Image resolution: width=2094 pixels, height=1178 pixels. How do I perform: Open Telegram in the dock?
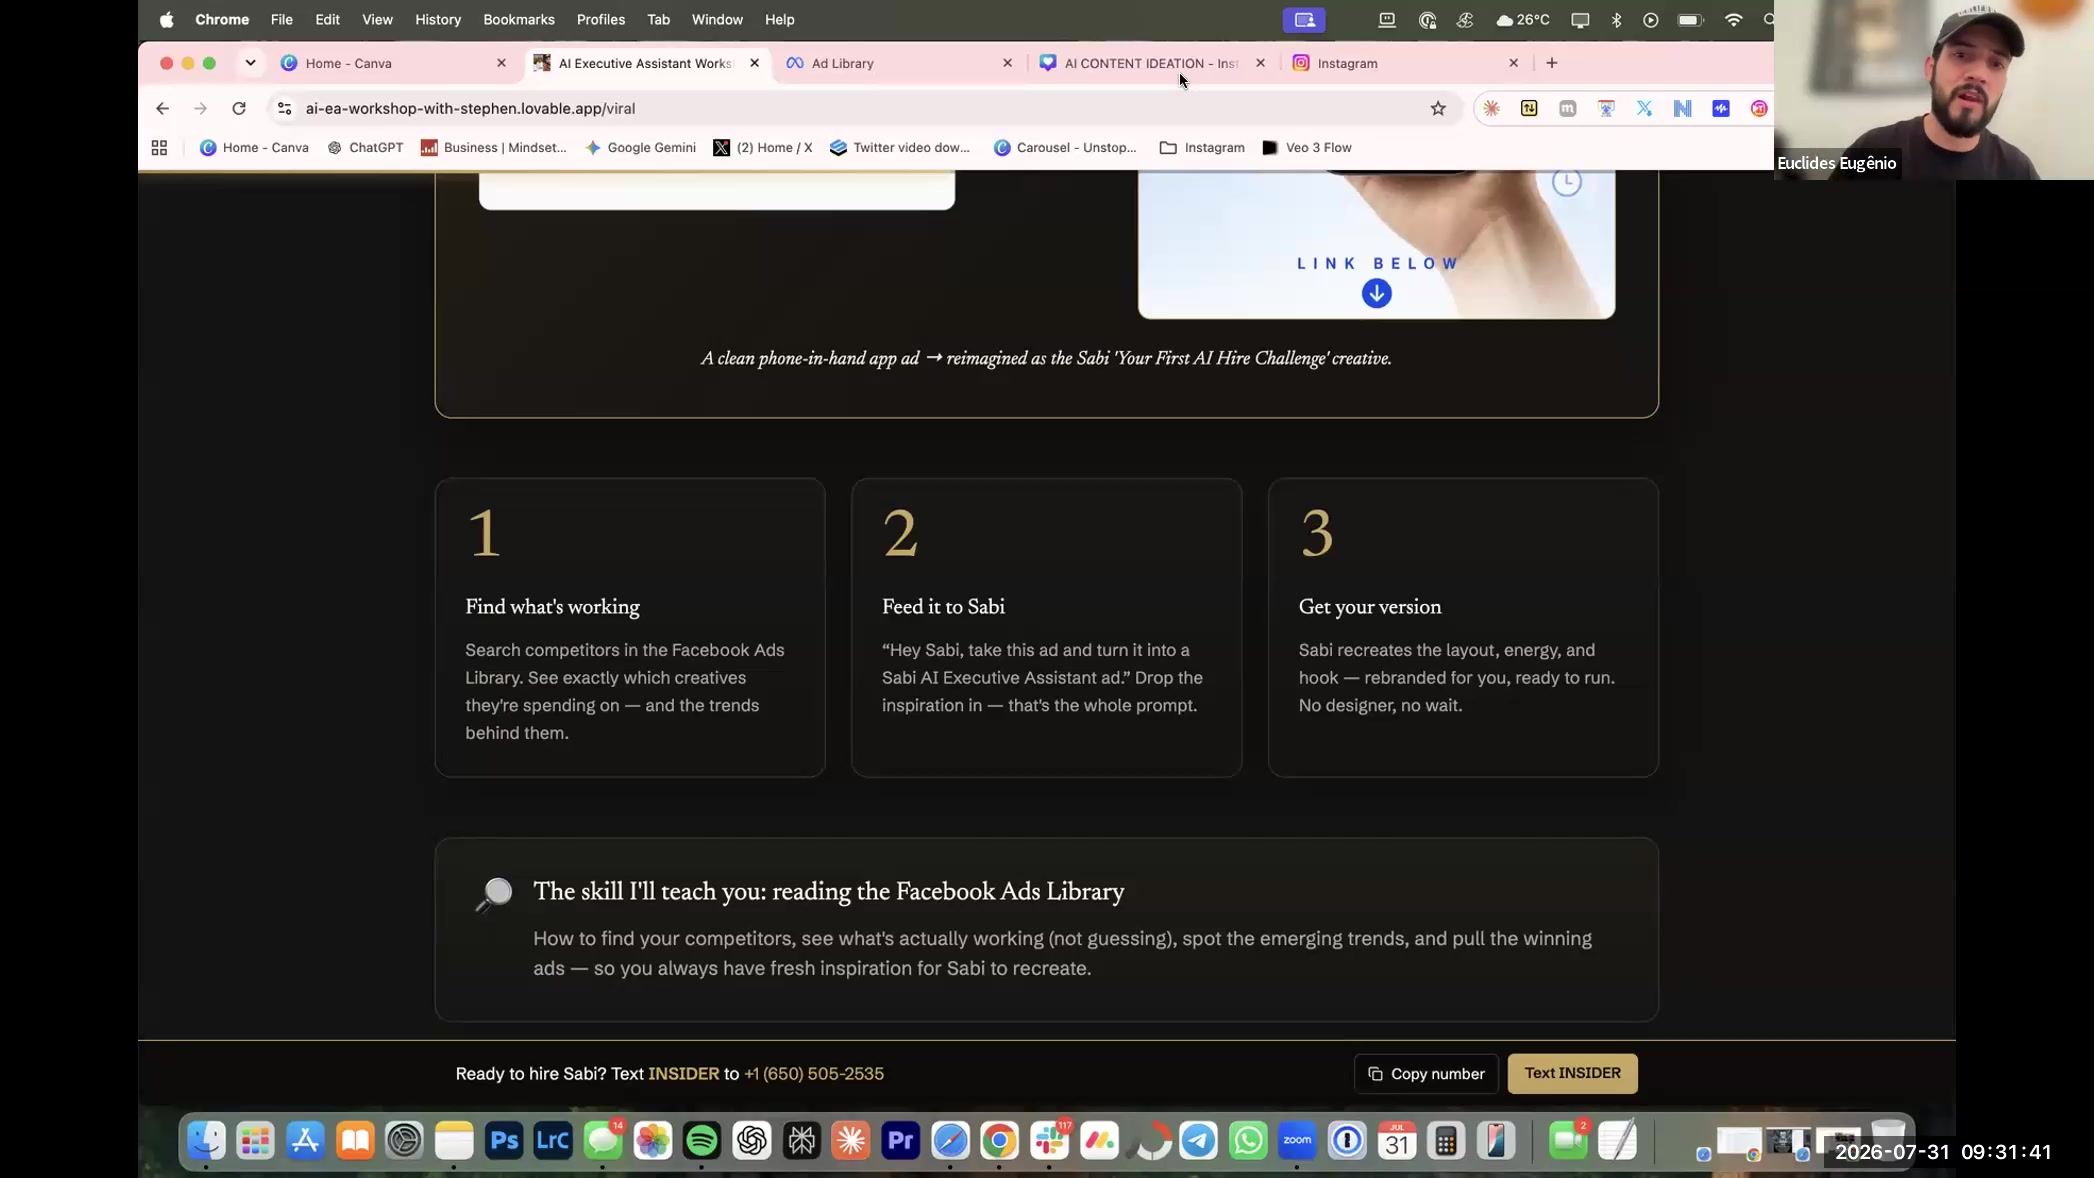click(x=1198, y=1140)
